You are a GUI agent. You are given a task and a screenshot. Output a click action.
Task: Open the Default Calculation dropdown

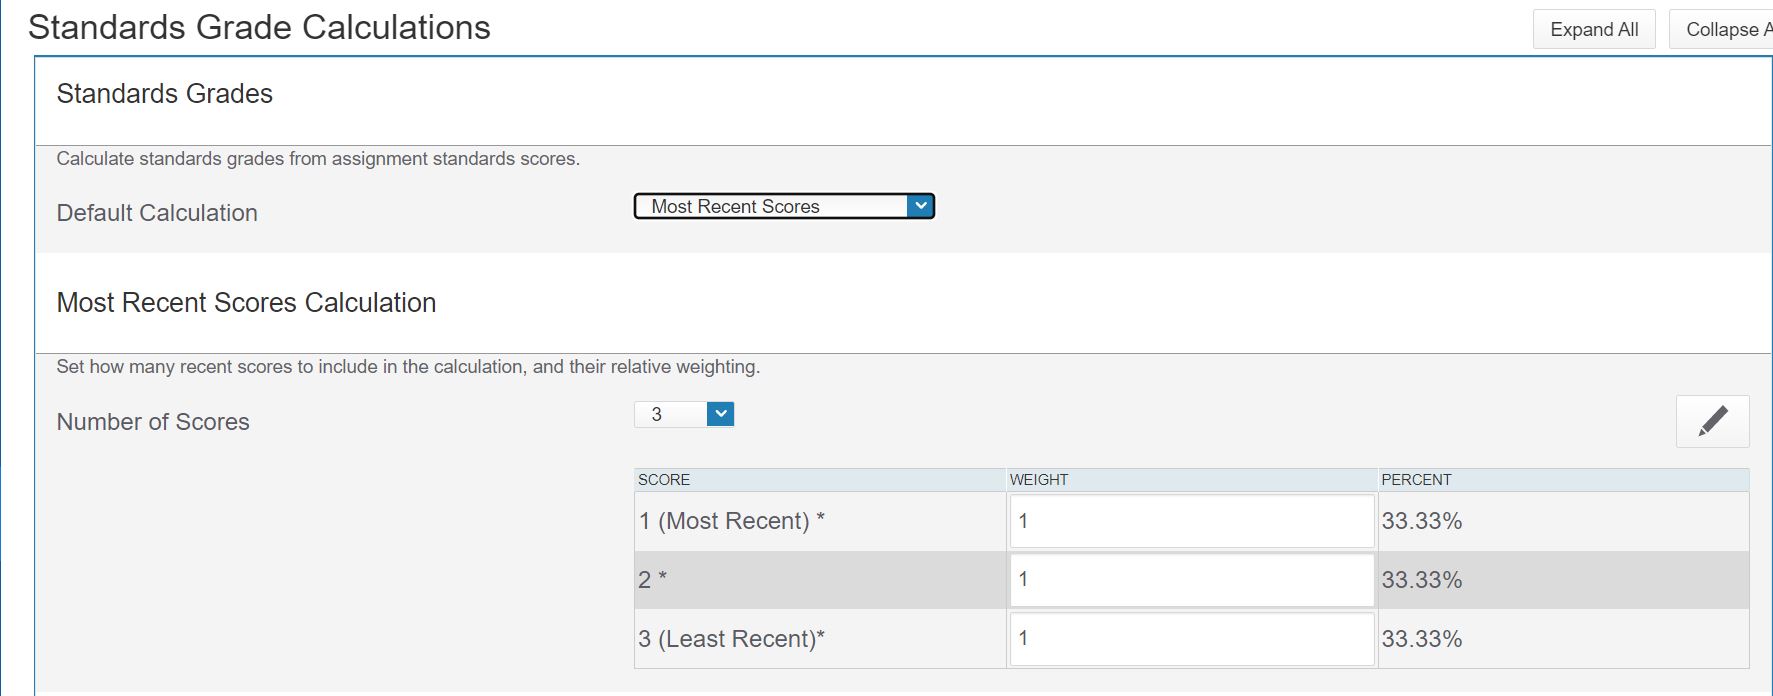pyautogui.click(x=784, y=206)
